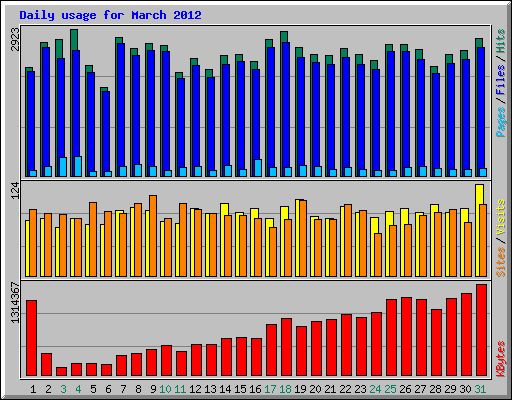Click the cyan pages bar for day 16

pos(258,168)
